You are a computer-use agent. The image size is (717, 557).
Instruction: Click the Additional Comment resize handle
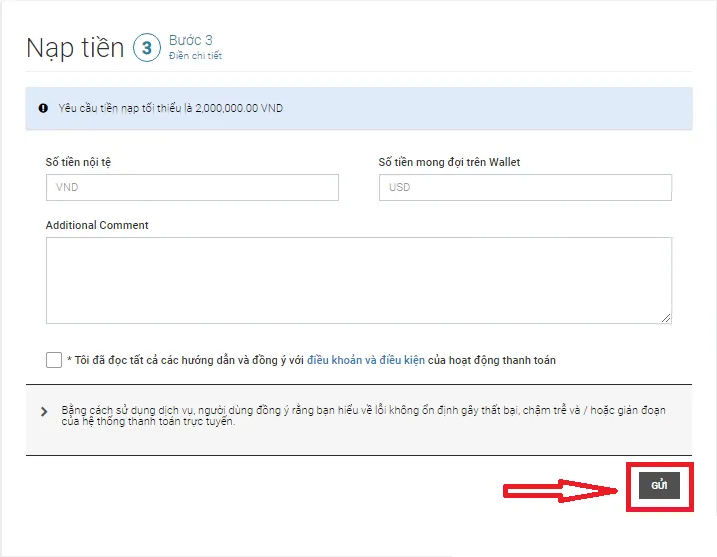point(666,318)
